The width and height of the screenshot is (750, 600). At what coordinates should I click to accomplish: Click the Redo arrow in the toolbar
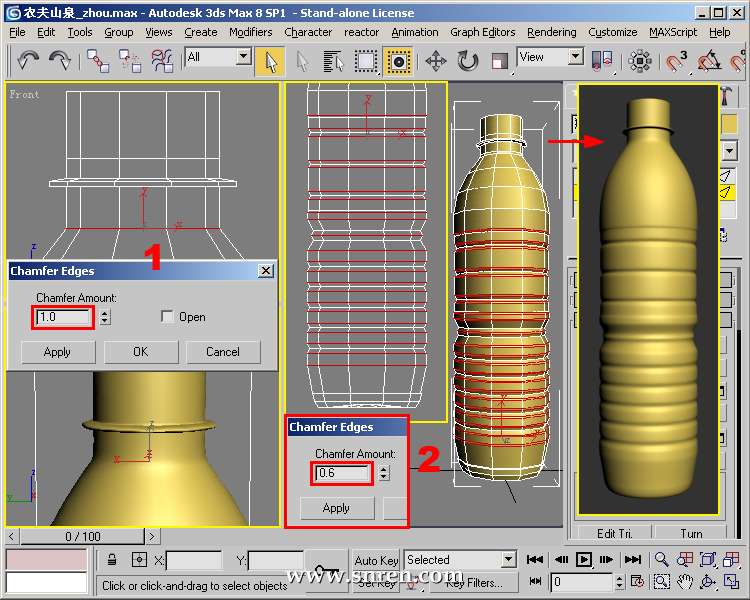tap(60, 61)
